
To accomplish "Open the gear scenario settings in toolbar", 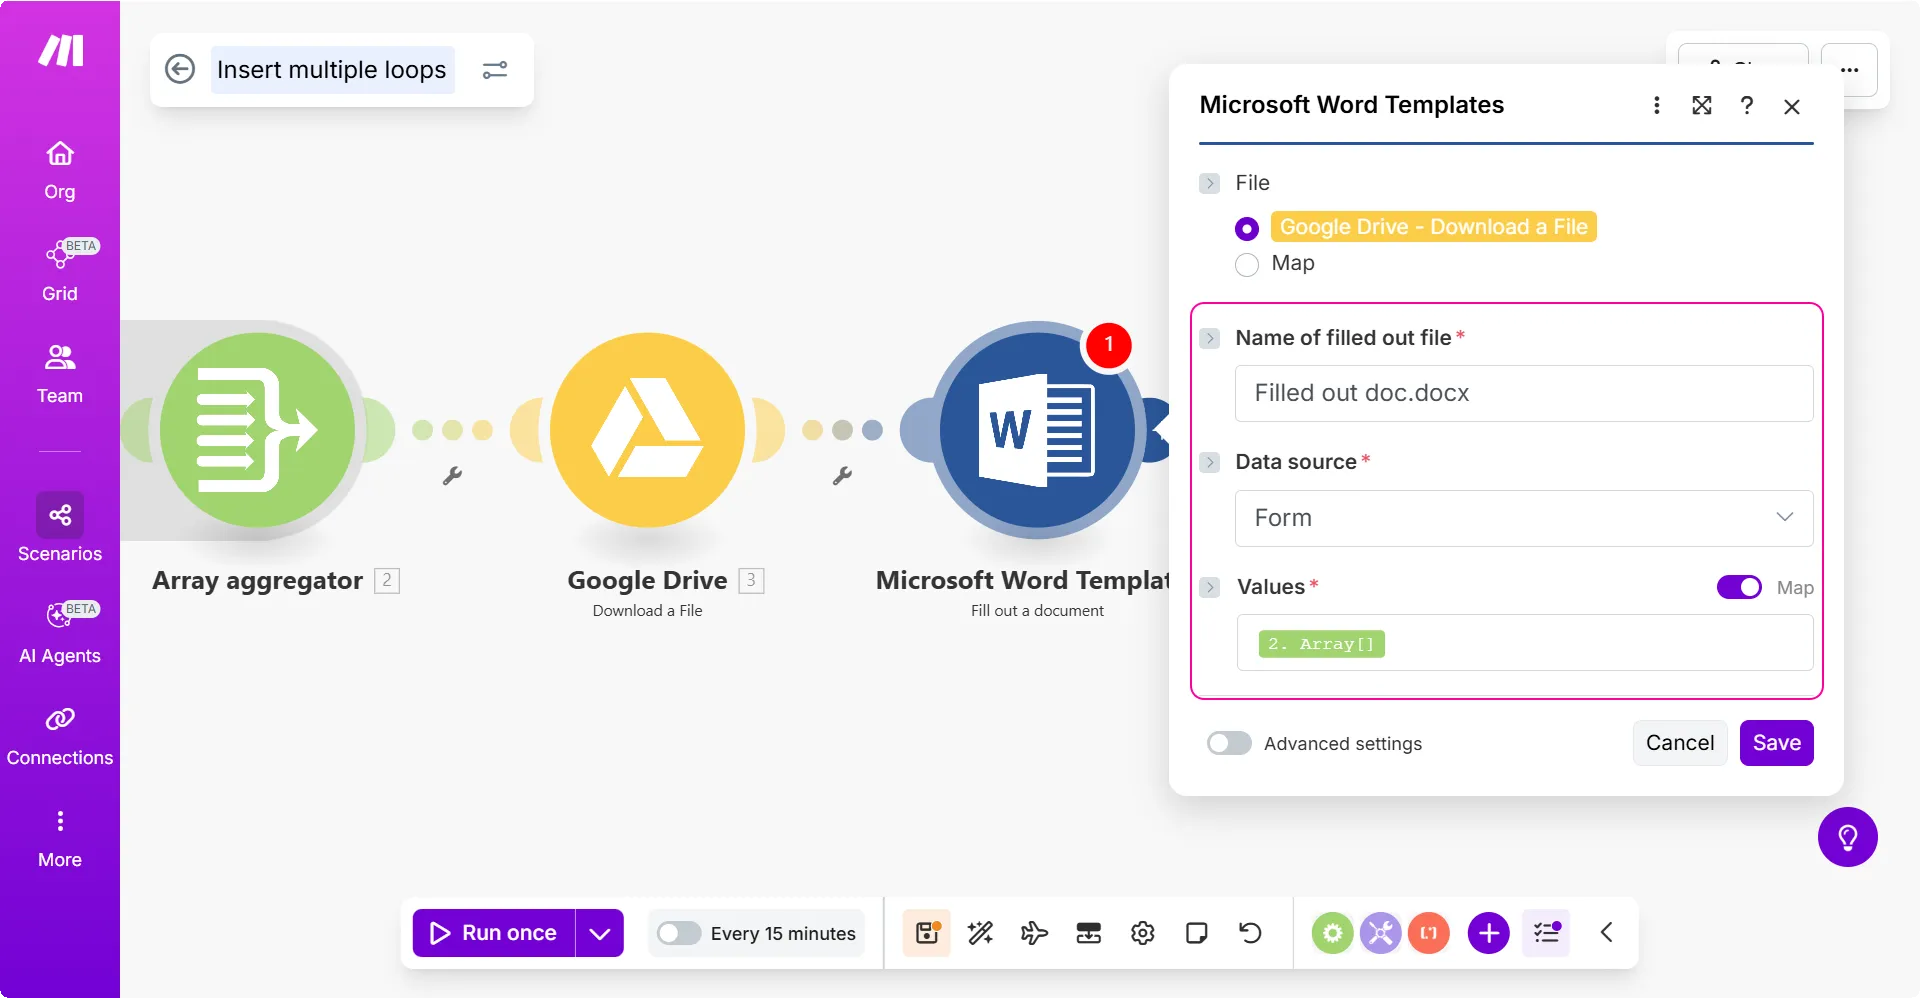I will point(1143,933).
